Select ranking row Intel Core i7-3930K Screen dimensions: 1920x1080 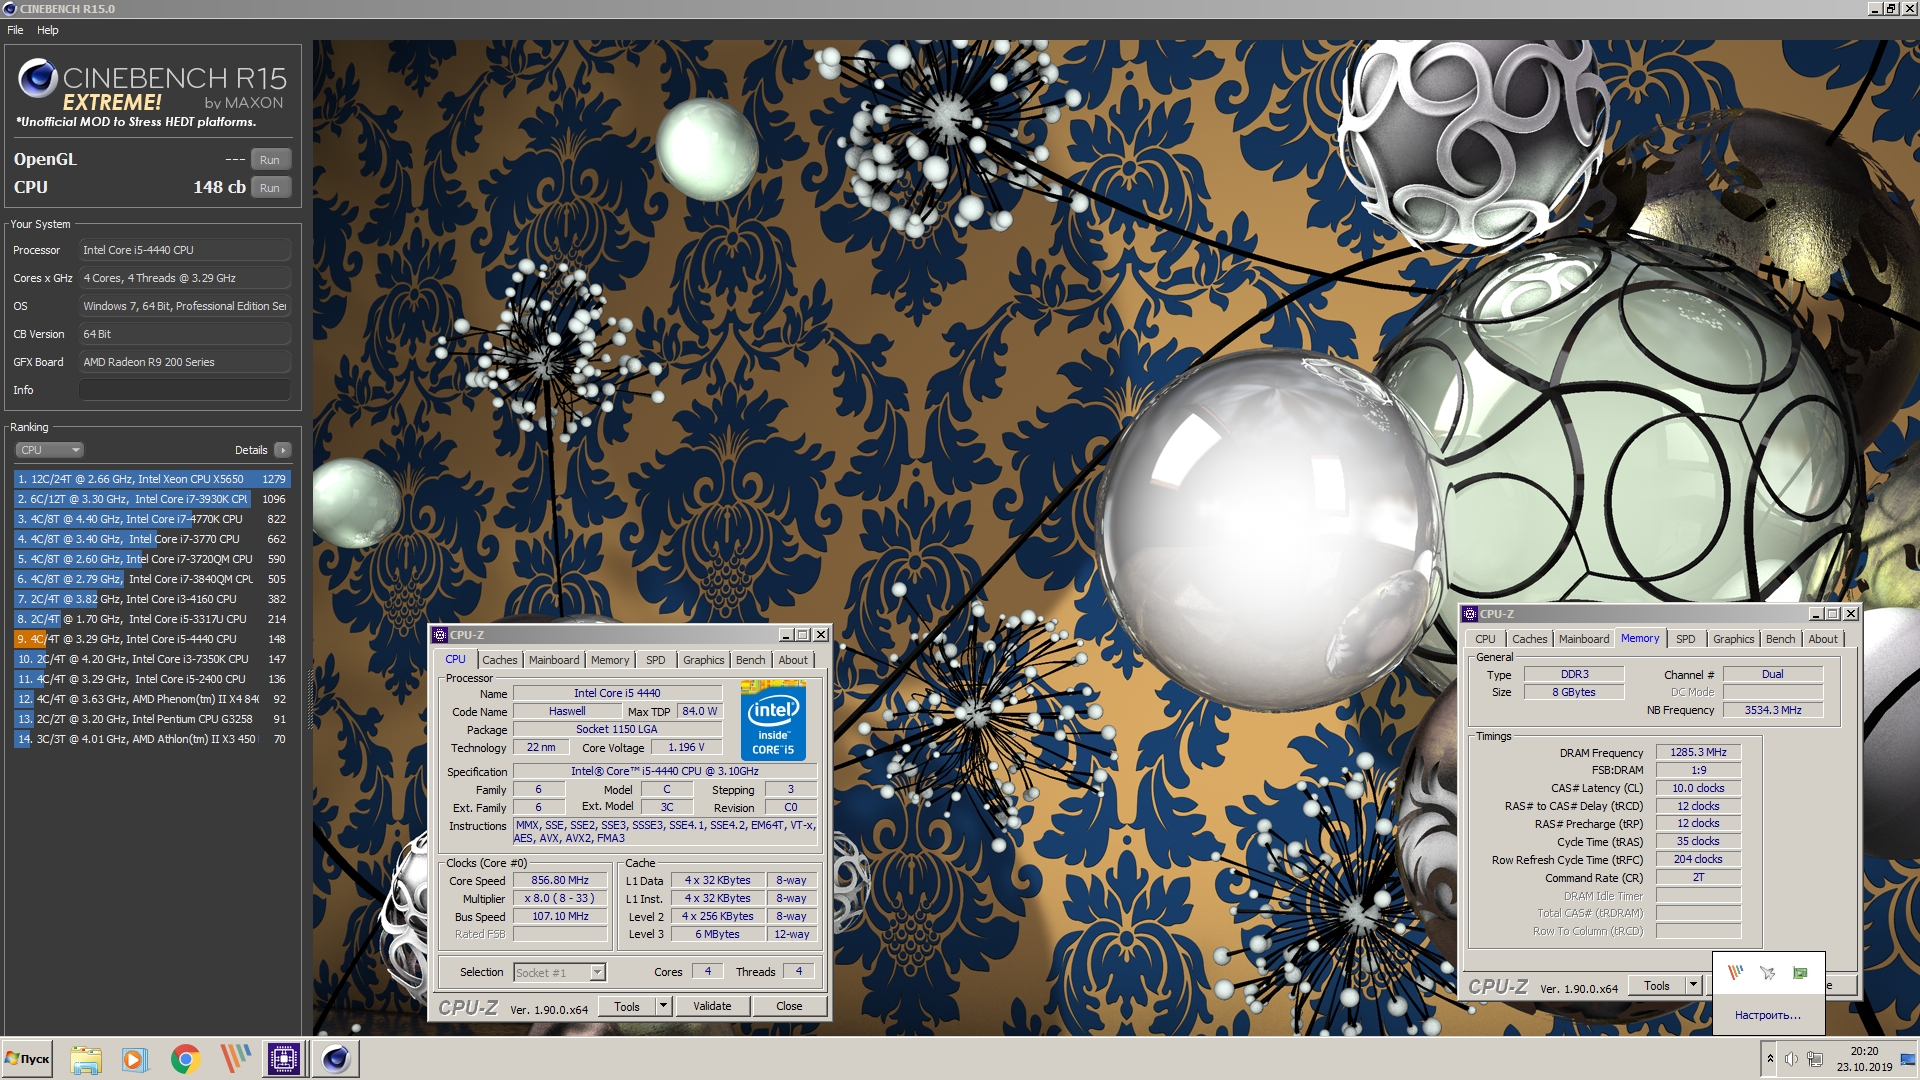[x=153, y=499]
